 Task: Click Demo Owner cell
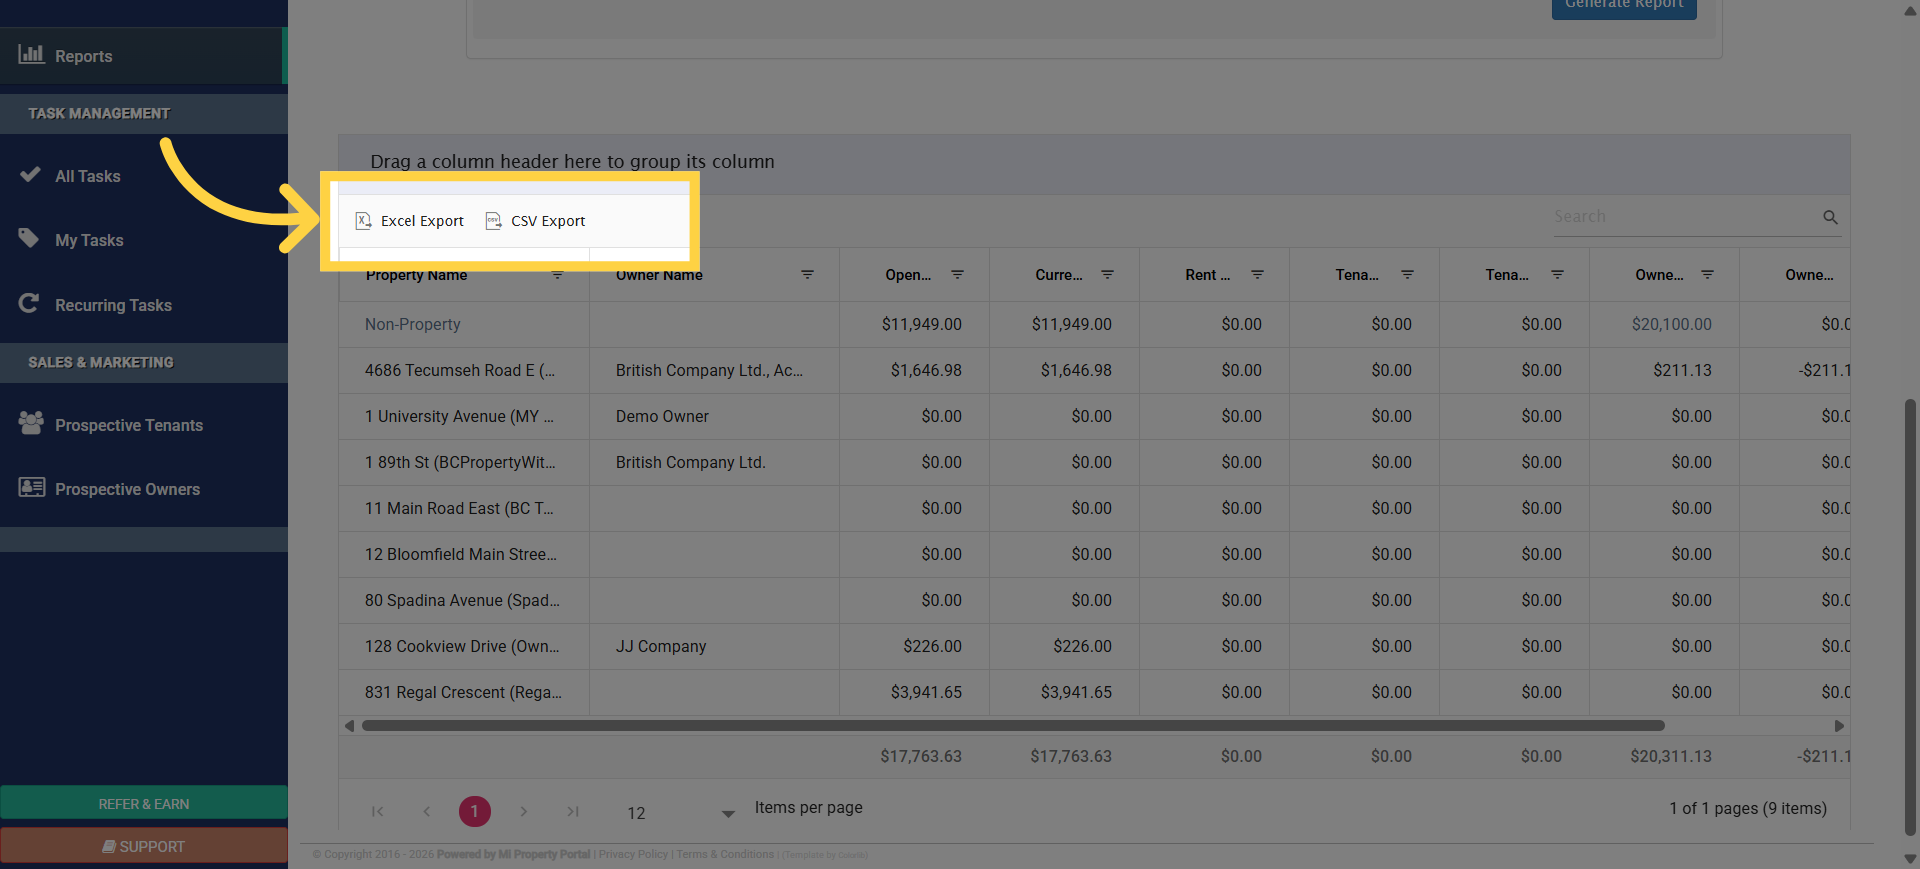pyautogui.click(x=662, y=416)
